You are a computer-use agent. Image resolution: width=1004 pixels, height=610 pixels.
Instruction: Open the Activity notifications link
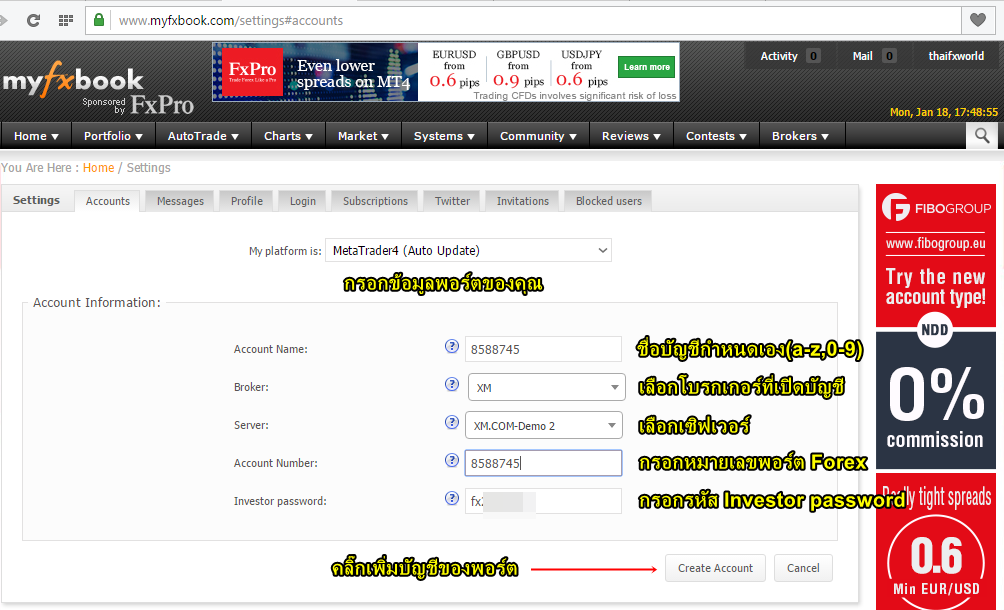pos(779,56)
